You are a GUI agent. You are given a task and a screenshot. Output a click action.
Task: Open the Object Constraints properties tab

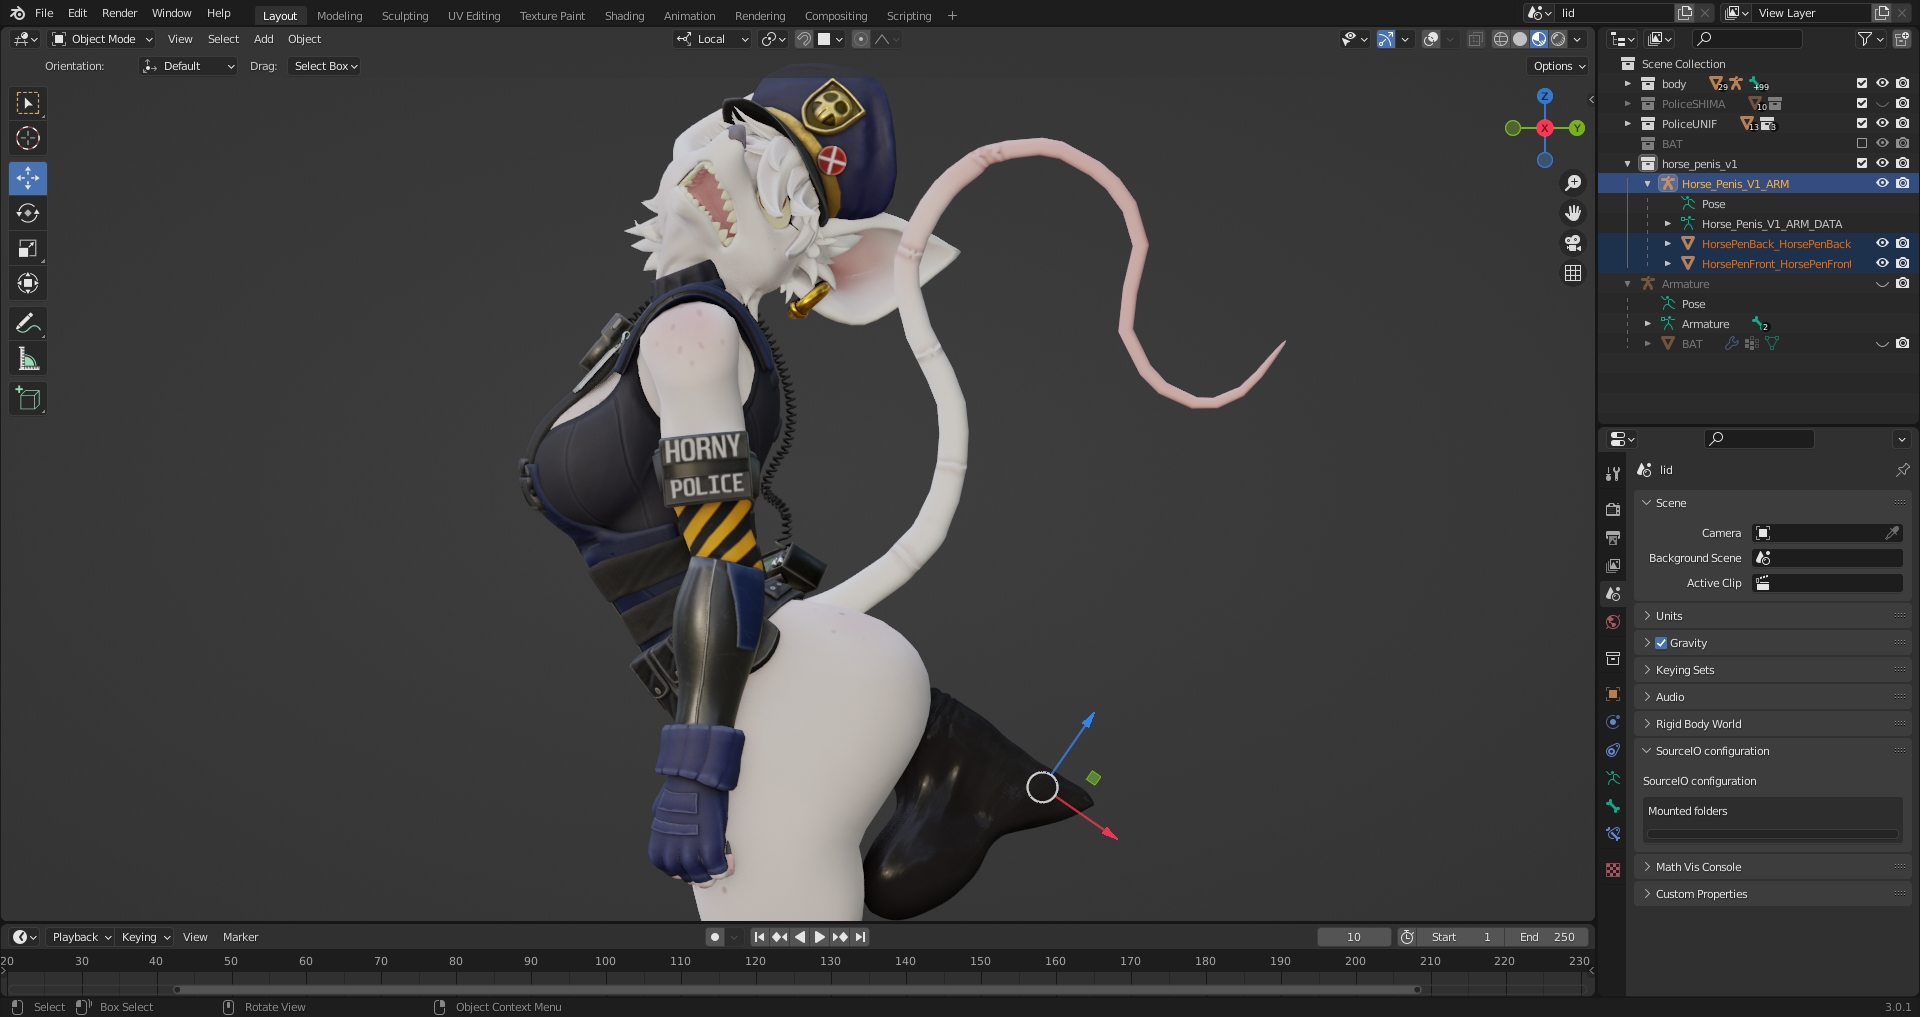(1612, 749)
